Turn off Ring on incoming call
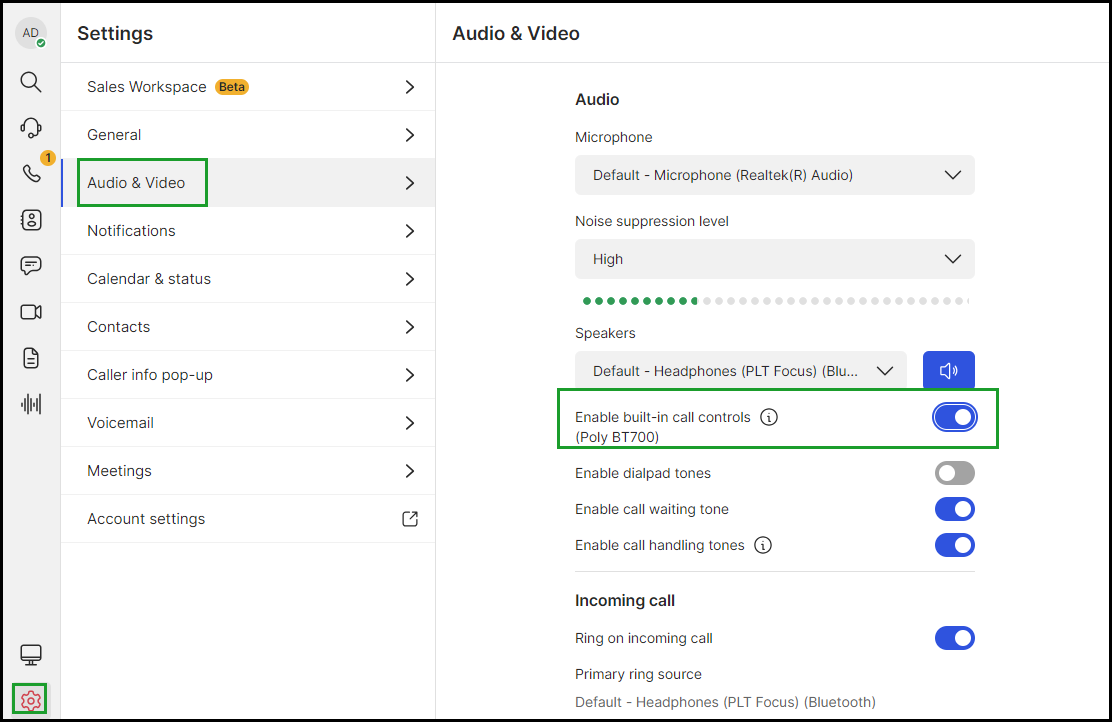Screen dimensions: 1112x722 [955, 638]
